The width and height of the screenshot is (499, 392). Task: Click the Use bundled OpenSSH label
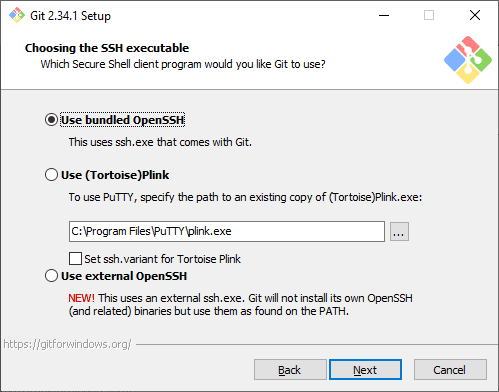coord(123,120)
